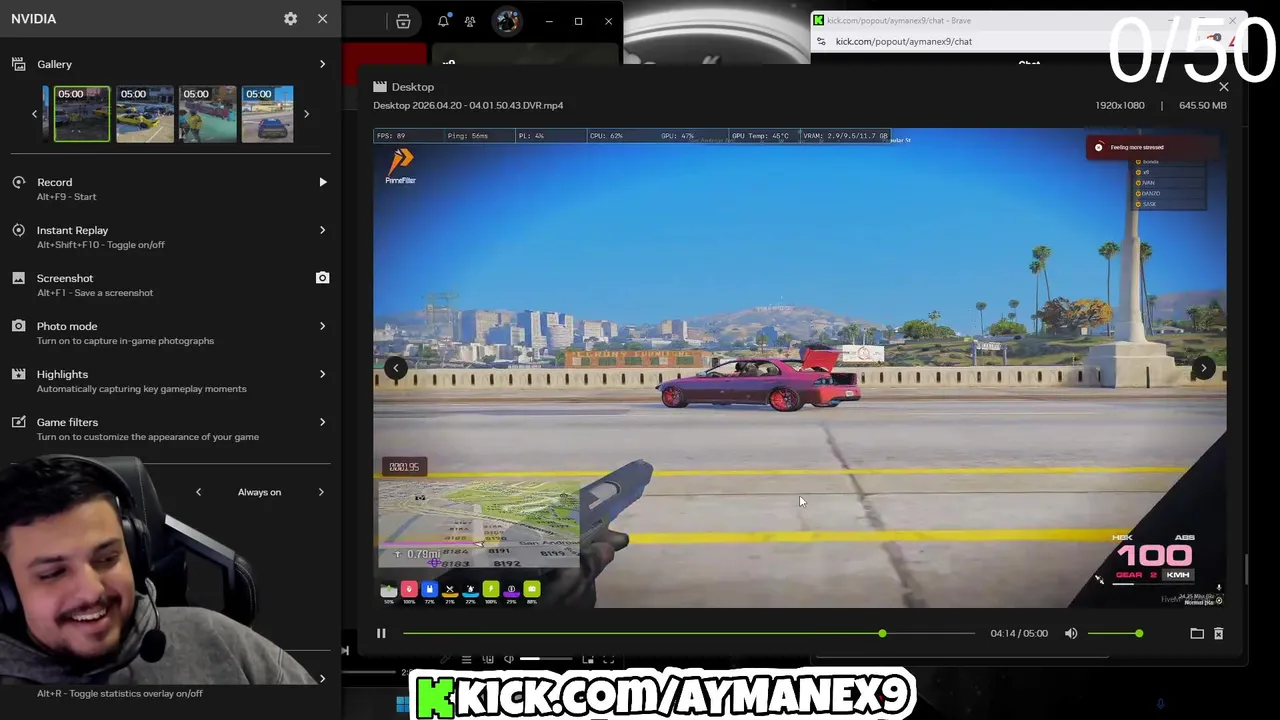Click site settings icon in Brave address bar
The image size is (1280, 720).
[x=821, y=42]
